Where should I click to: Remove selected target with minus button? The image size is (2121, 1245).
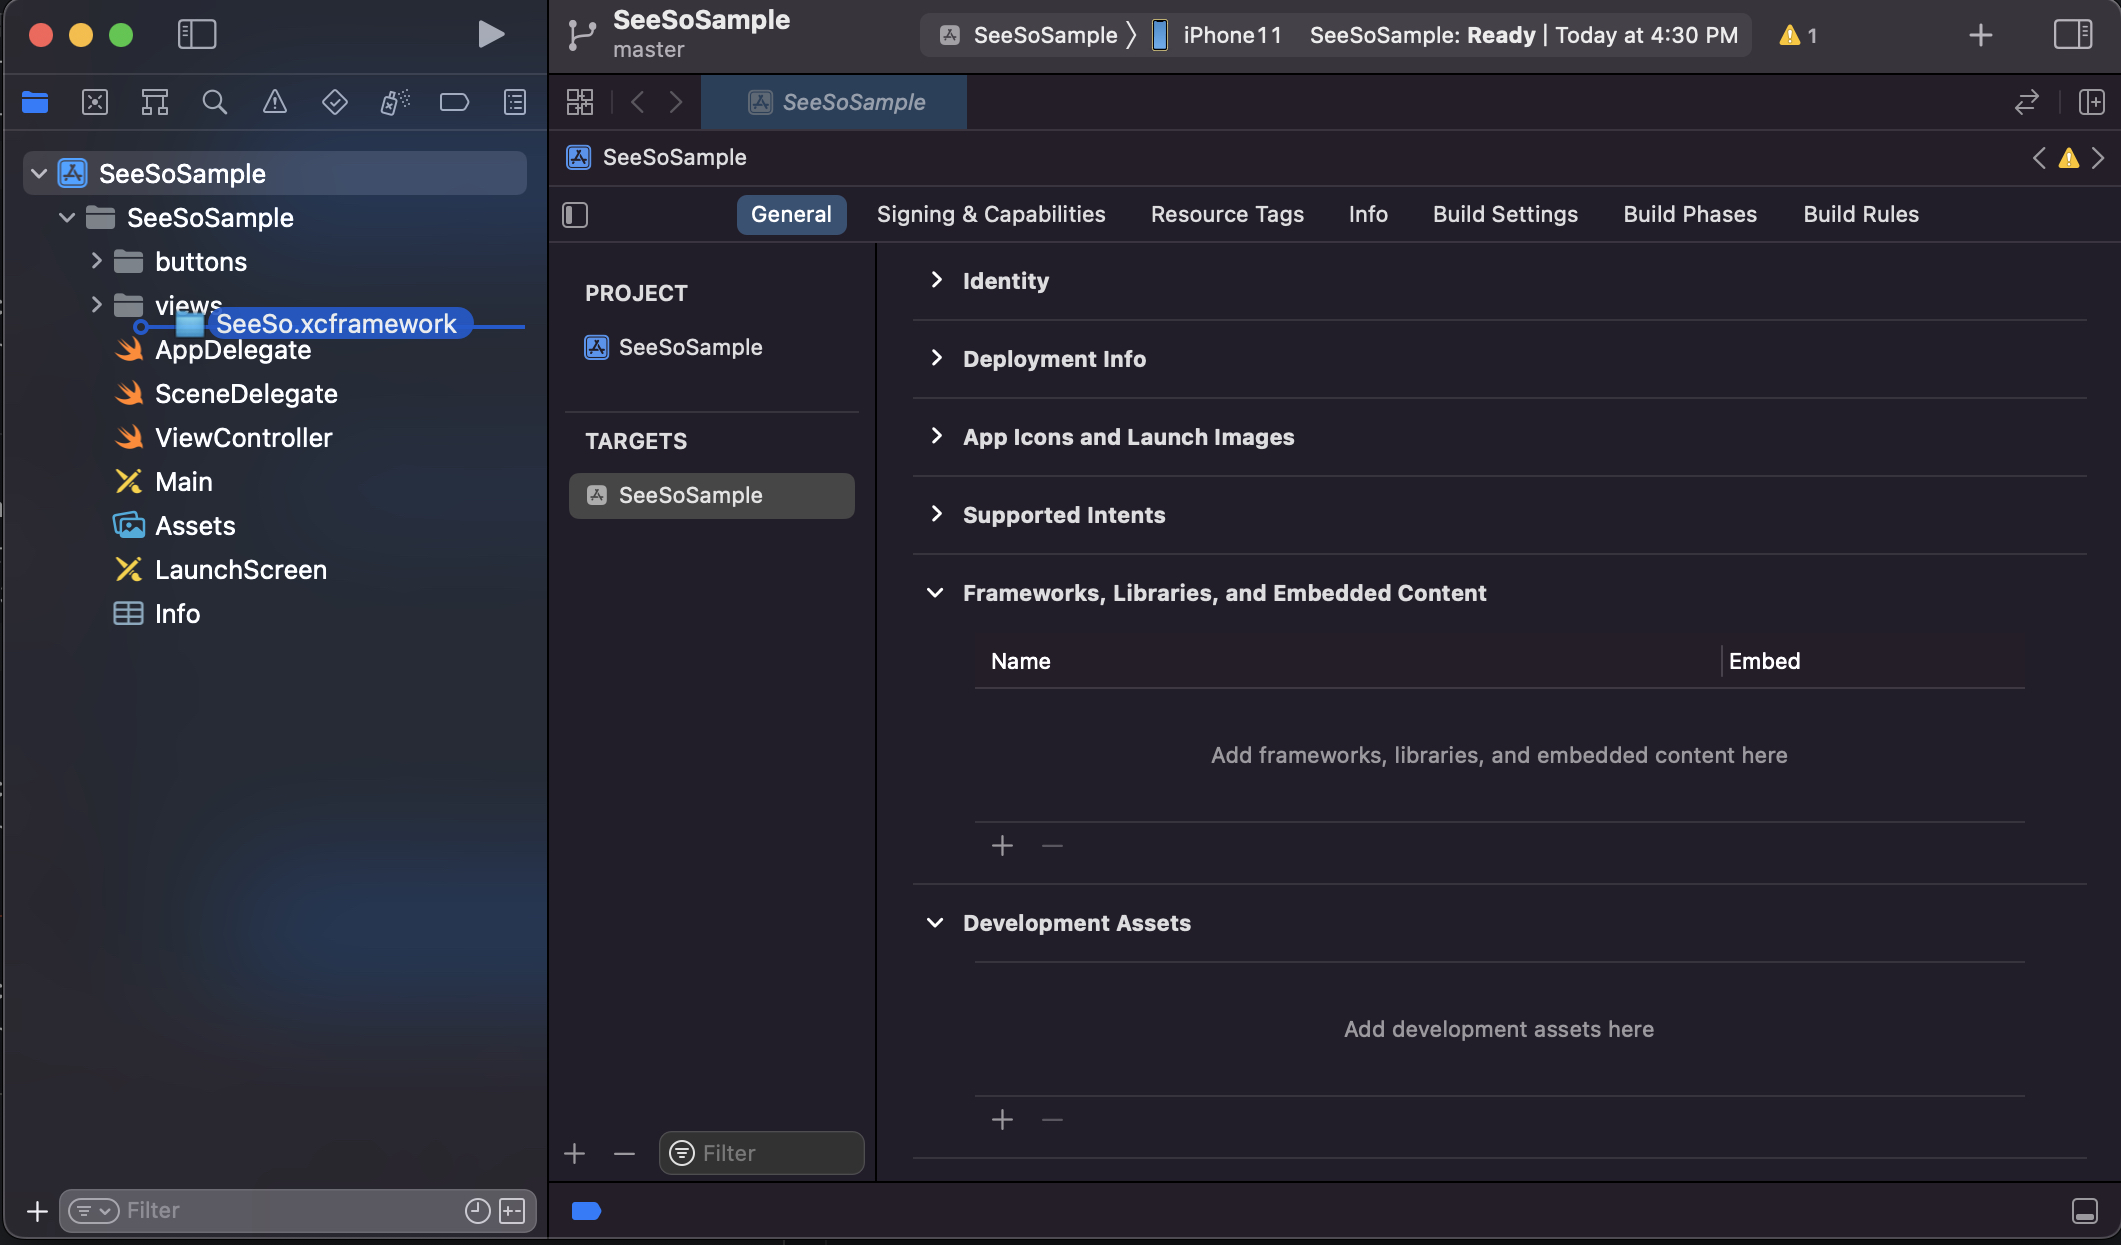[x=624, y=1154]
